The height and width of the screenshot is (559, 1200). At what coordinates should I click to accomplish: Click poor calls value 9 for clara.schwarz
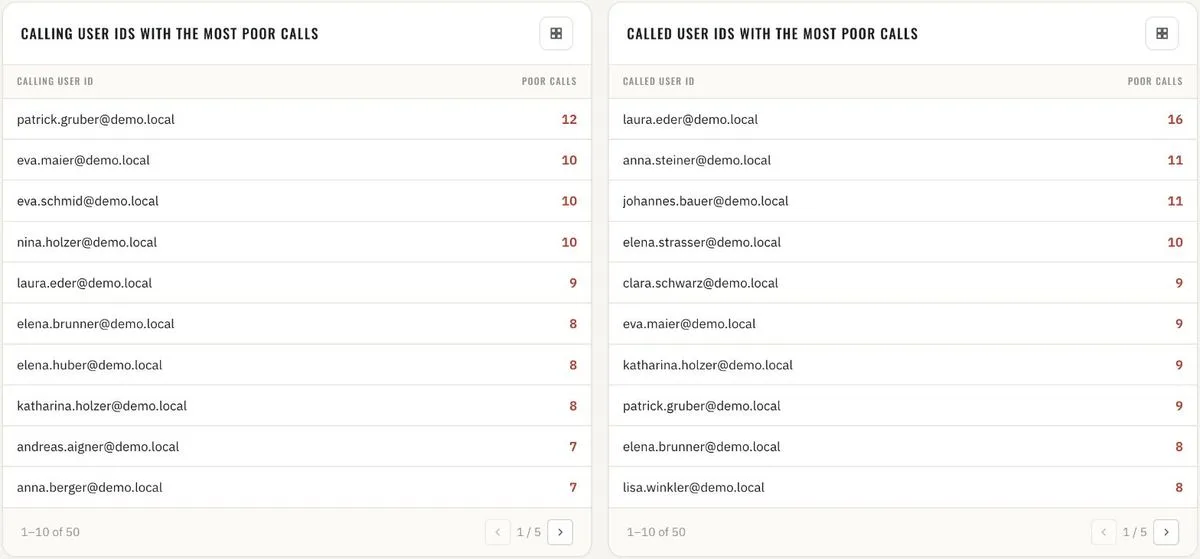[x=1179, y=283]
